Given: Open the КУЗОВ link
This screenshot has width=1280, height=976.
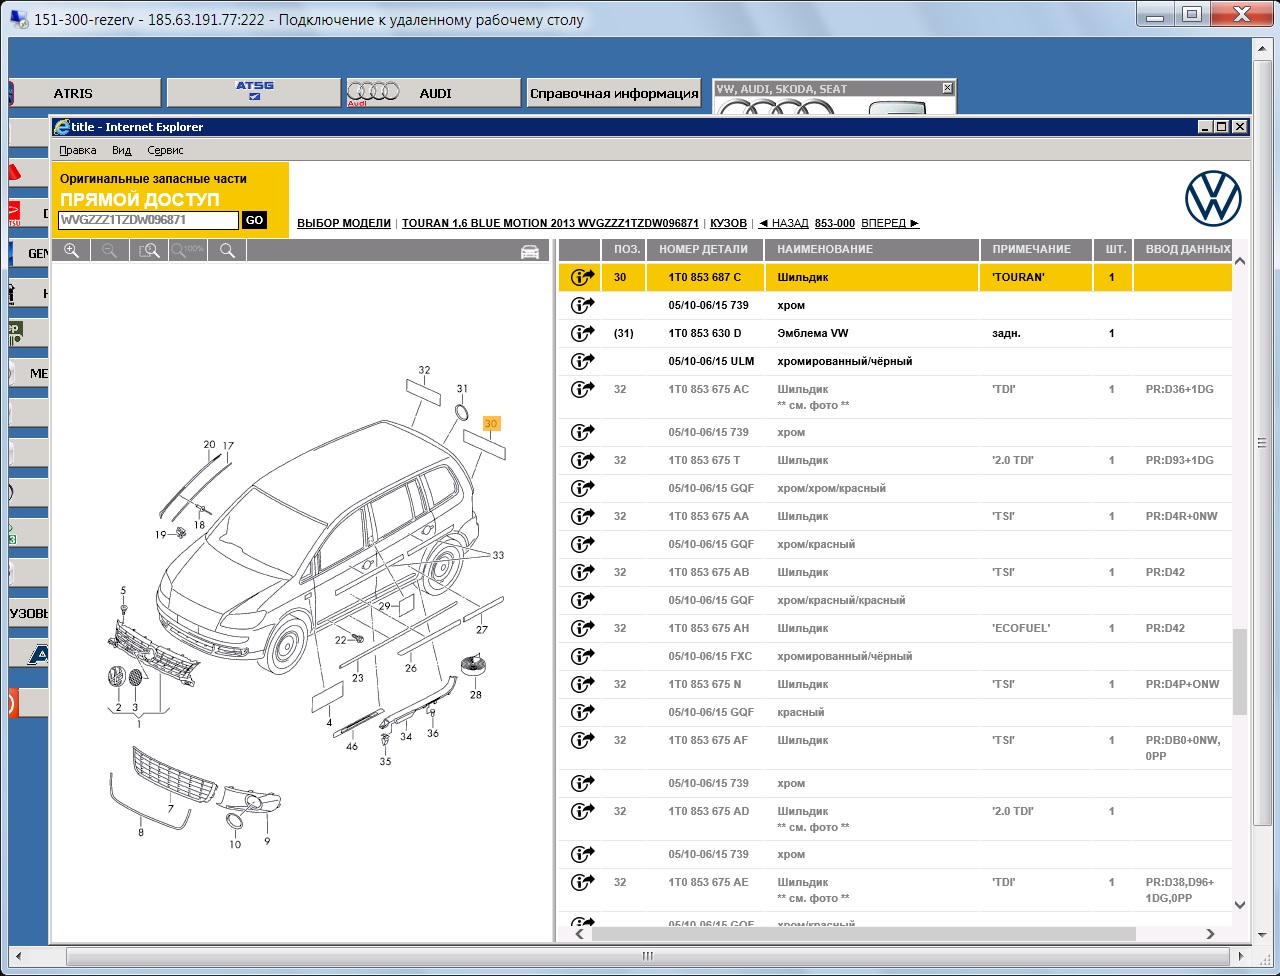Looking at the screenshot, I should (x=728, y=223).
